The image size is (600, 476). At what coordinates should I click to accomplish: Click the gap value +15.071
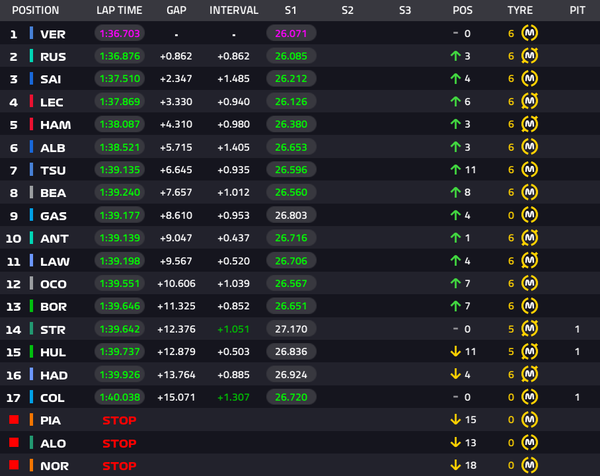tap(176, 397)
